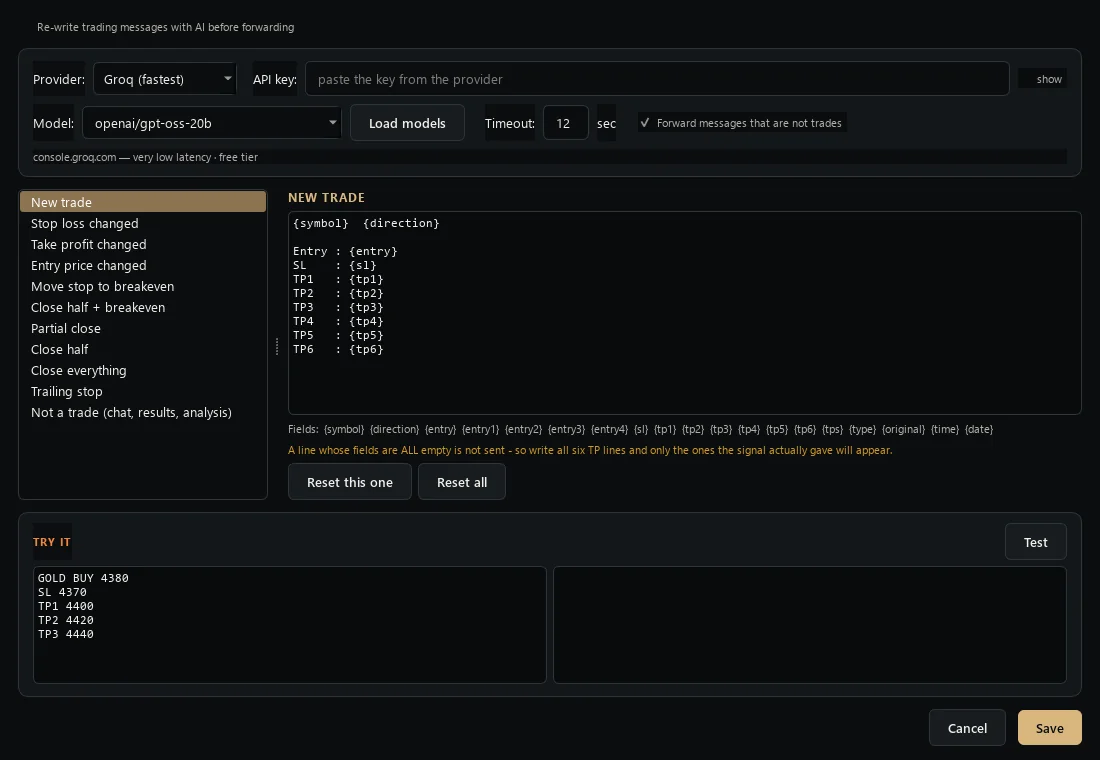The height and width of the screenshot is (760, 1100).
Task: Click inside the New Trade template editor
Action: click(684, 313)
